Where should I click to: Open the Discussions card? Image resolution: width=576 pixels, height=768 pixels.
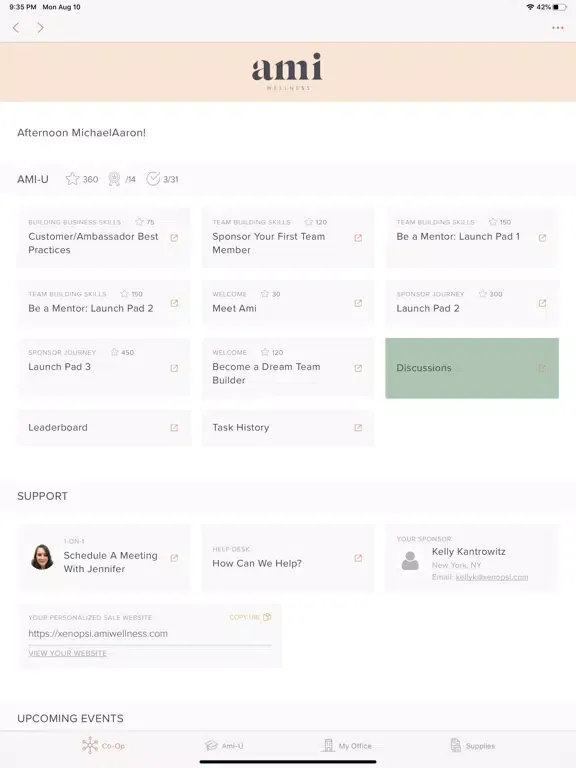[472, 368]
